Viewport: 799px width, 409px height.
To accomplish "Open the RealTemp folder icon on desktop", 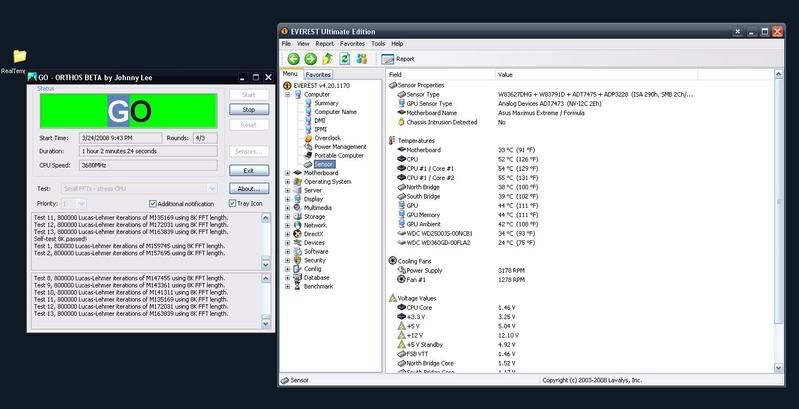I will [18, 57].
